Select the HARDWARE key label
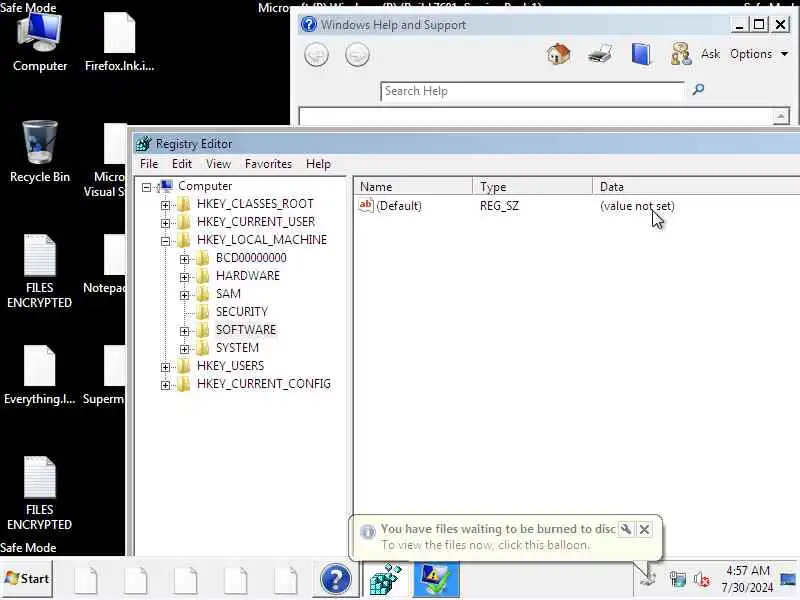 click(247, 276)
